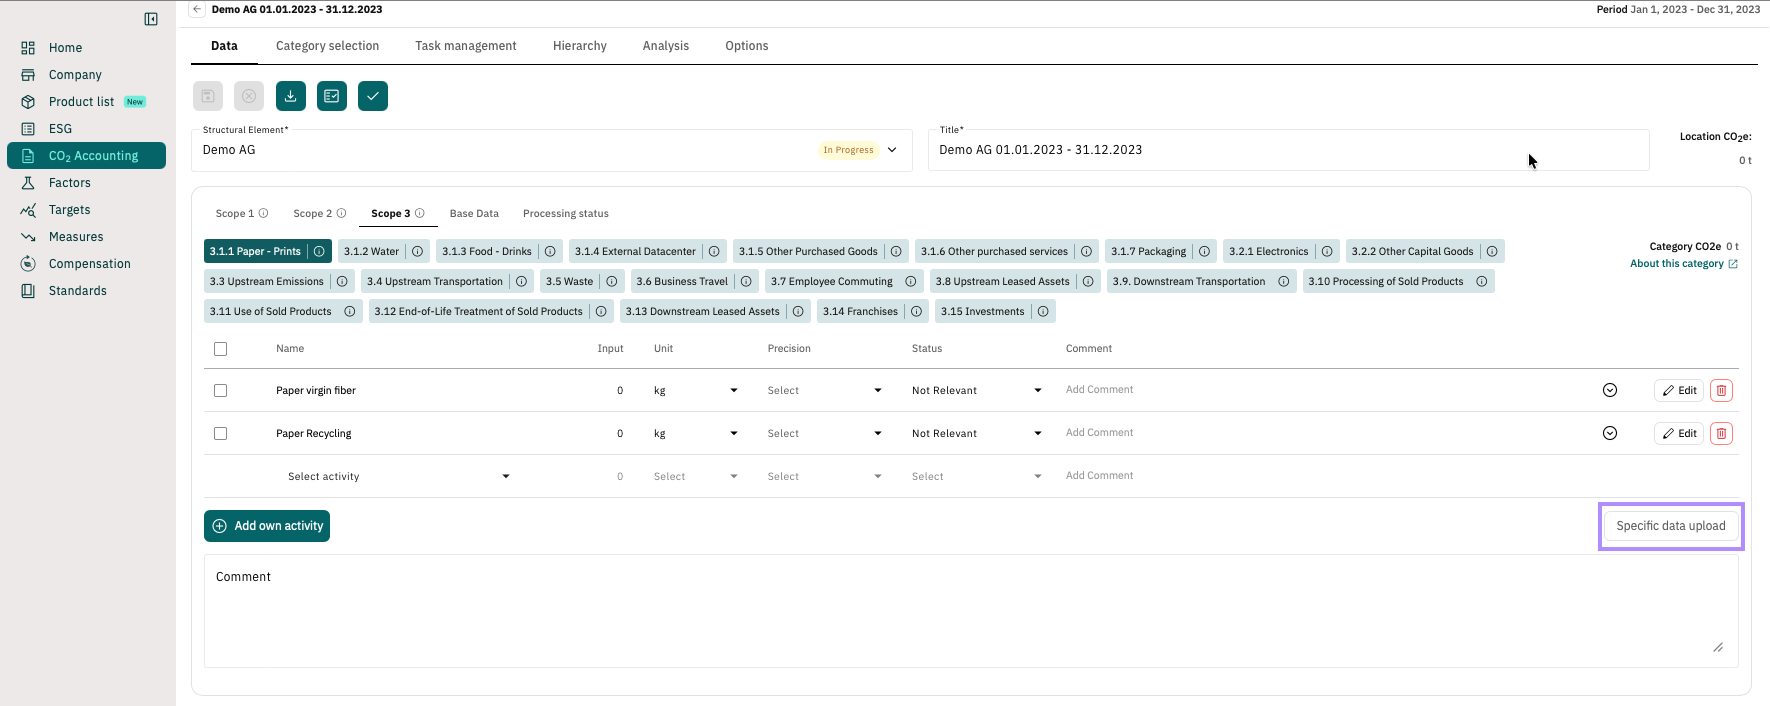Open info icon next to Scope 2
Screen dimensions: 1770x706
341,213
